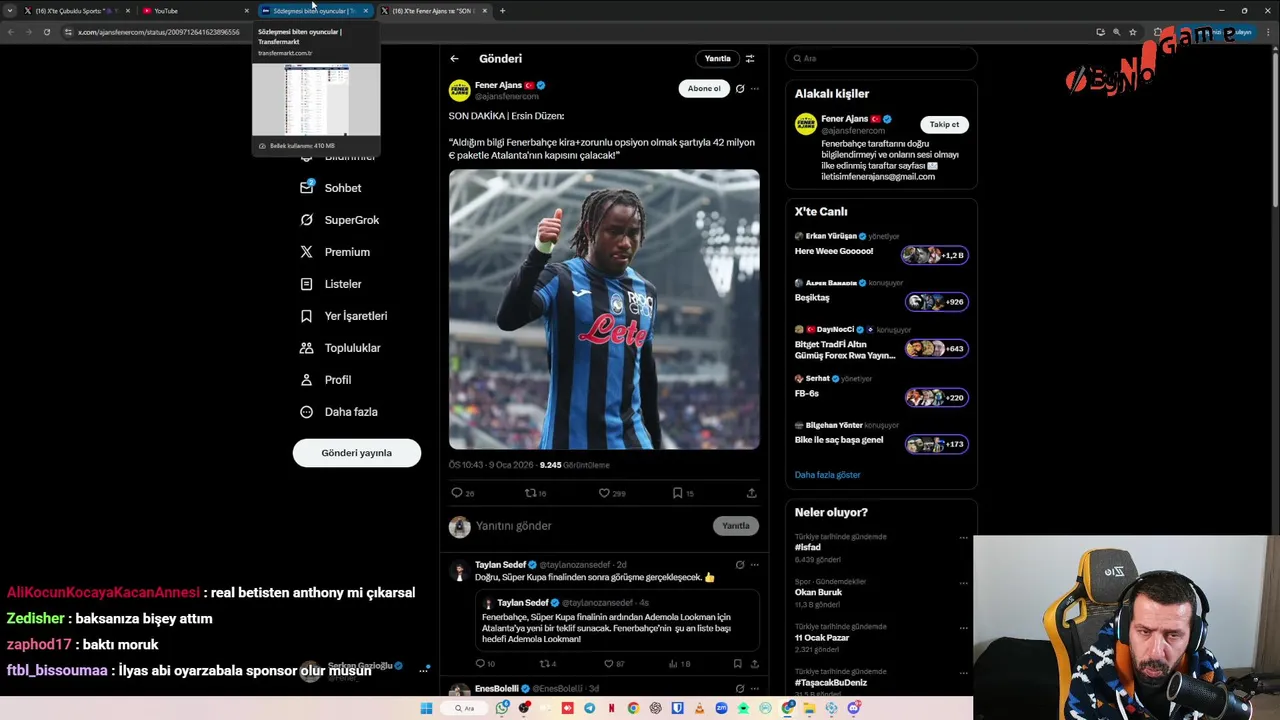This screenshot has width=1280, height=720.
Task: Open reply filter settings icon beside Yanıtla
Action: click(x=750, y=59)
